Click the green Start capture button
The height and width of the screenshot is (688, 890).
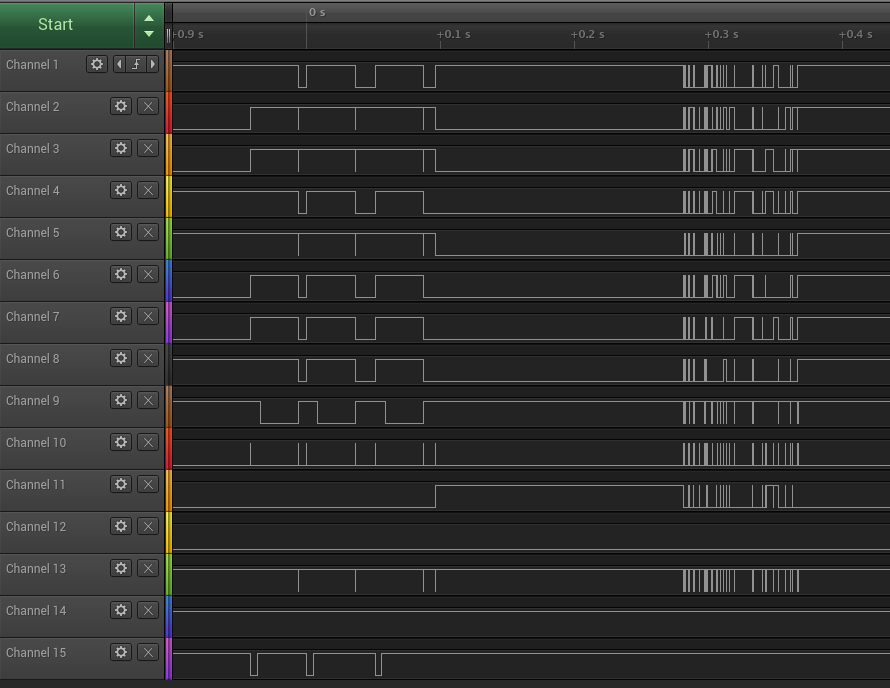click(67, 25)
